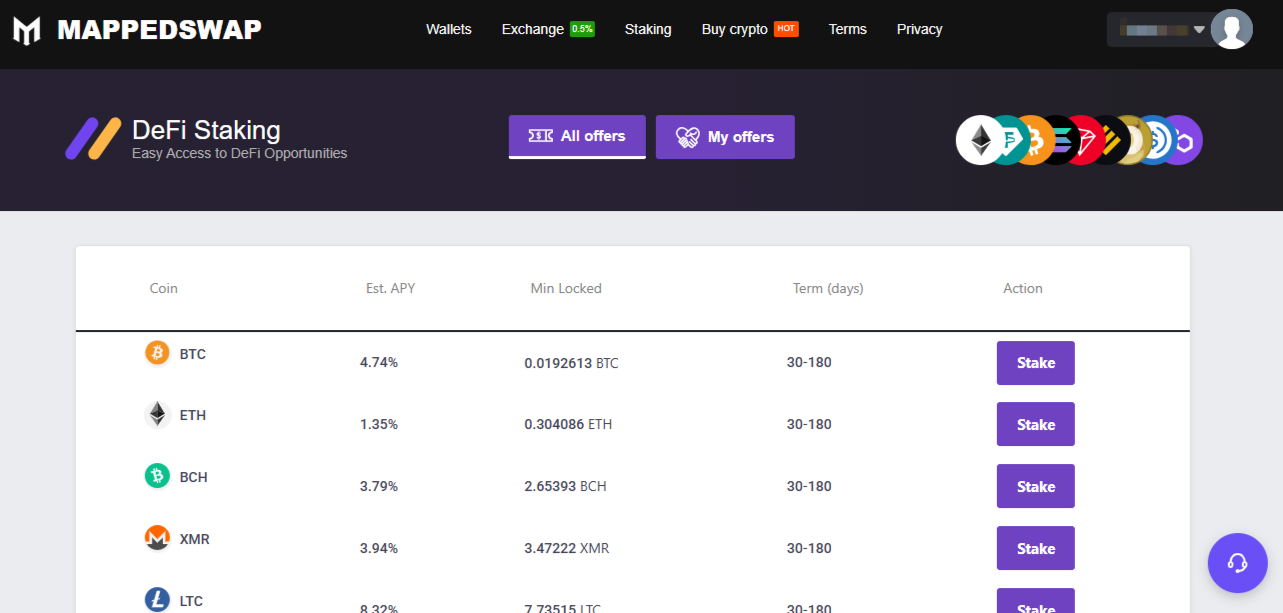Switch to the My offers tab
This screenshot has width=1283, height=613.
pyautogui.click(x=725, y=137)
